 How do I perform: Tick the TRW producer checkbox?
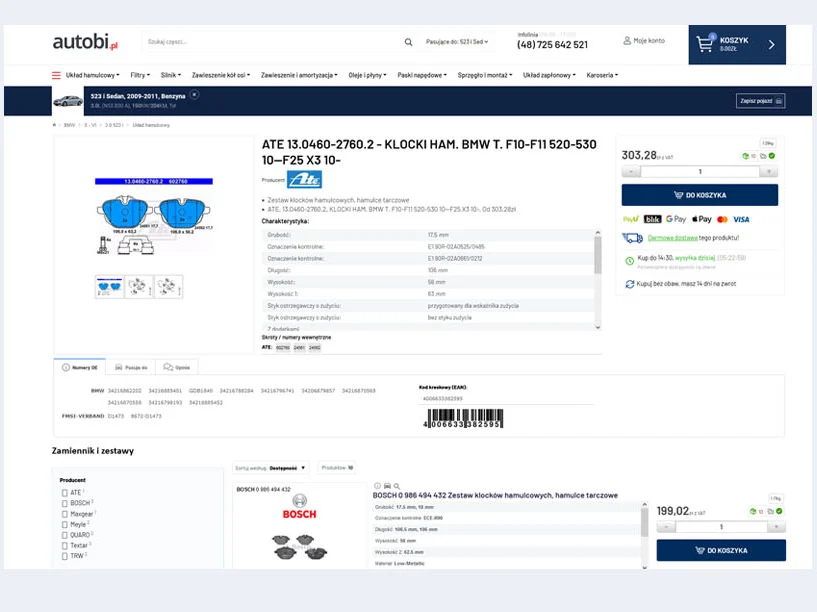(x=65, y=556)
